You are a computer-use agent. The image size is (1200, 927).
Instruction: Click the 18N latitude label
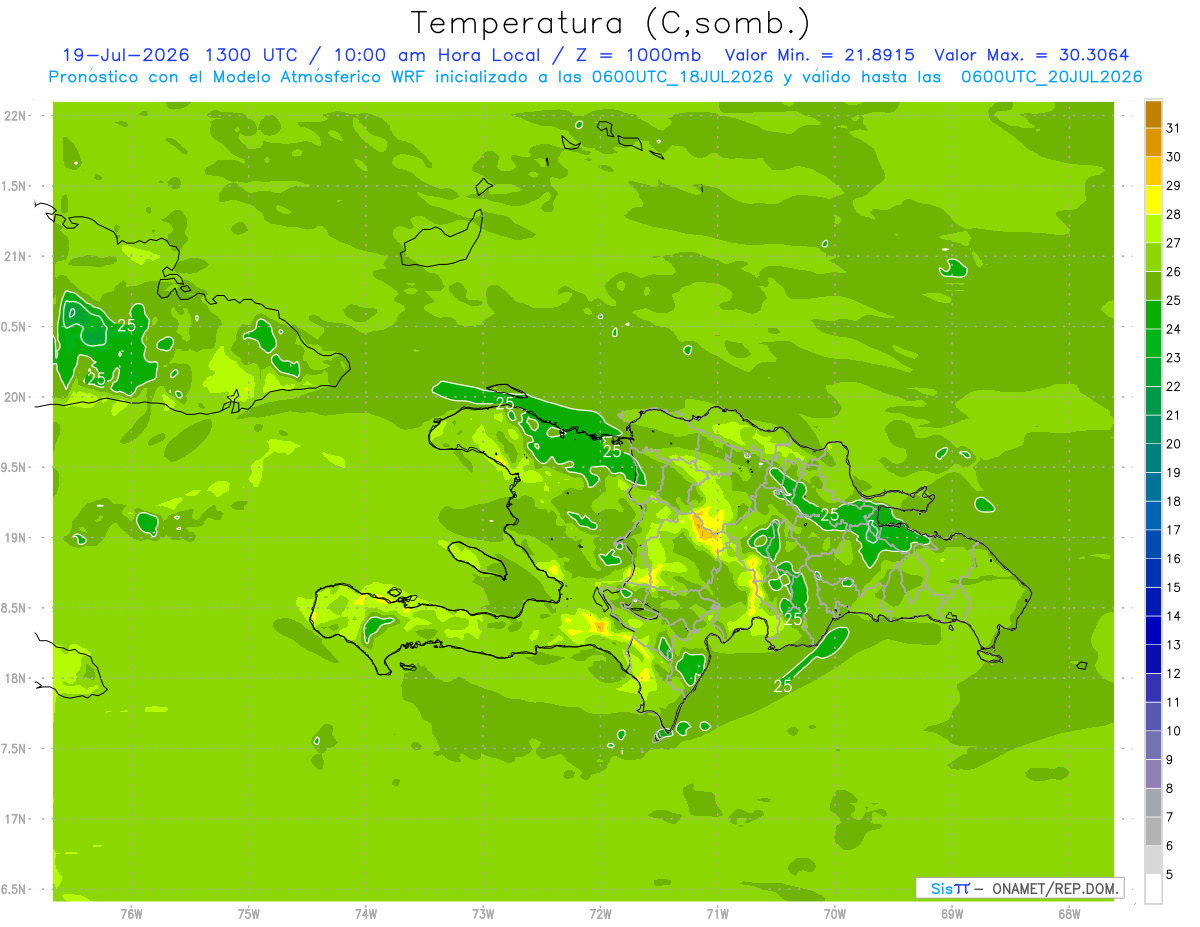(x=16, y=678)
